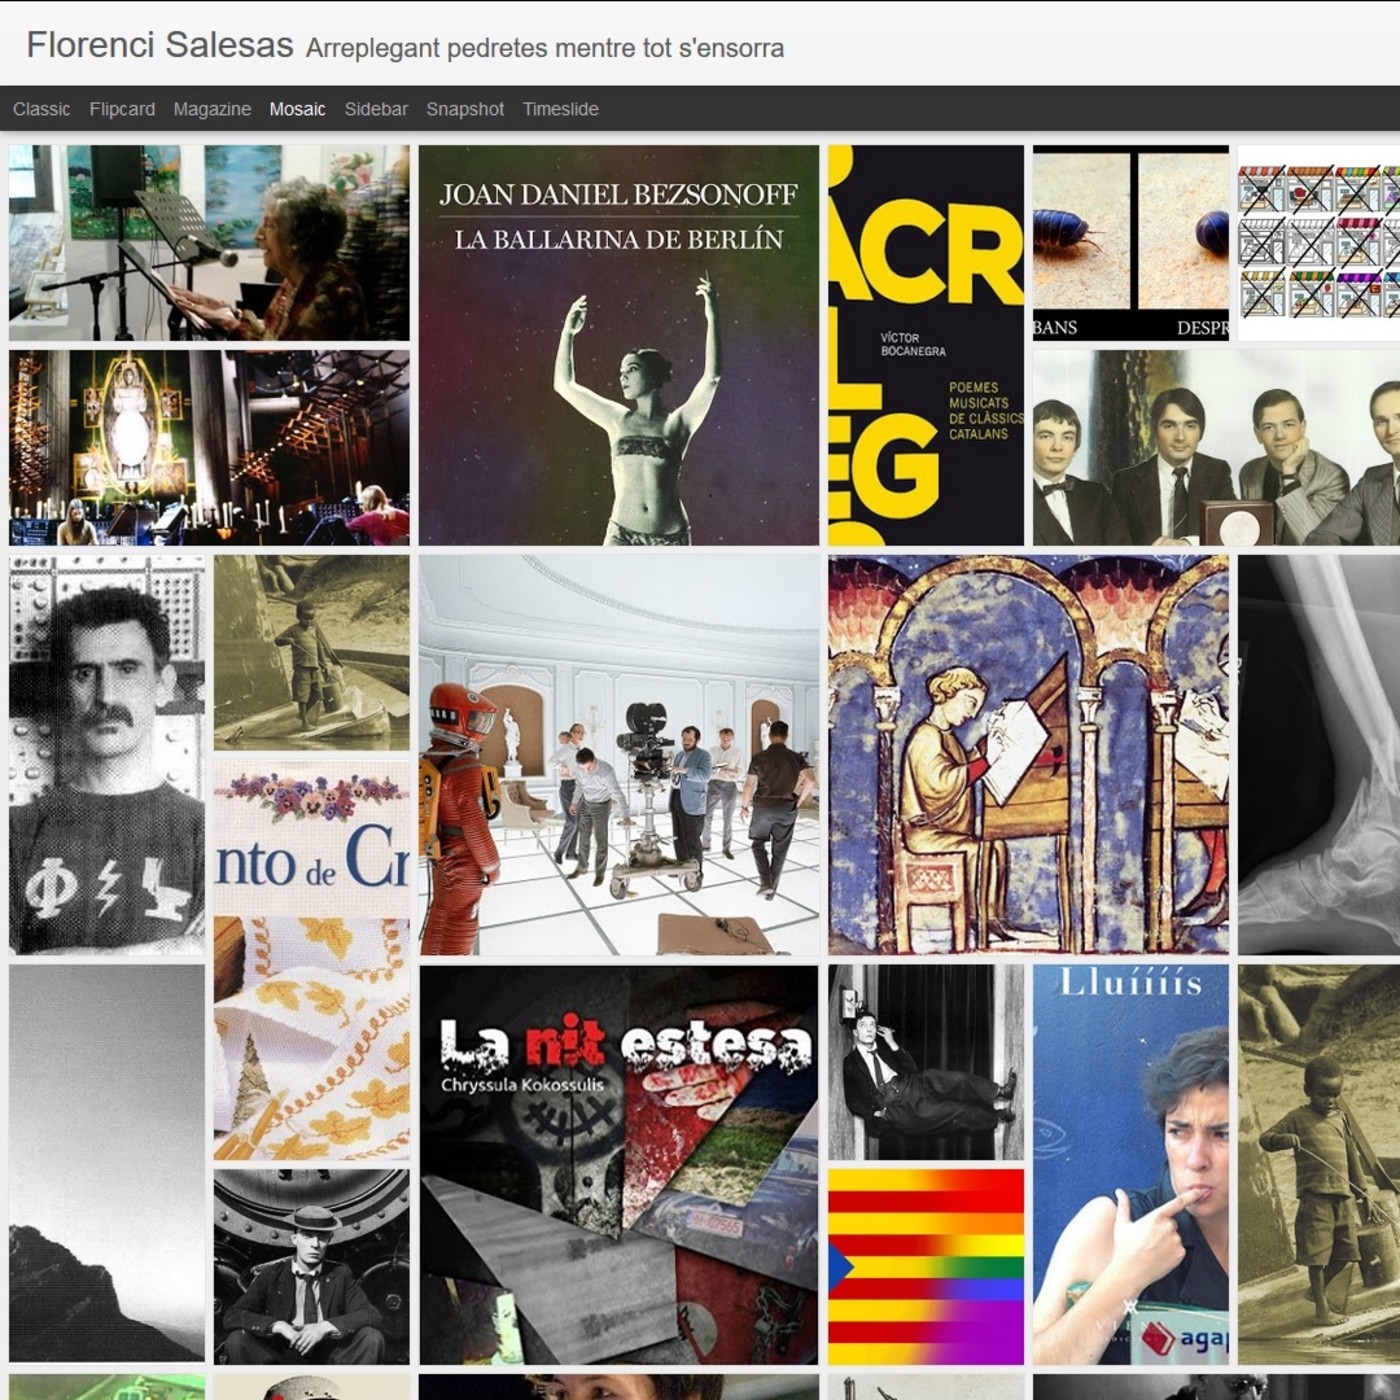
Task: Open the woman at microphone photo post
Action: [209, 243]
